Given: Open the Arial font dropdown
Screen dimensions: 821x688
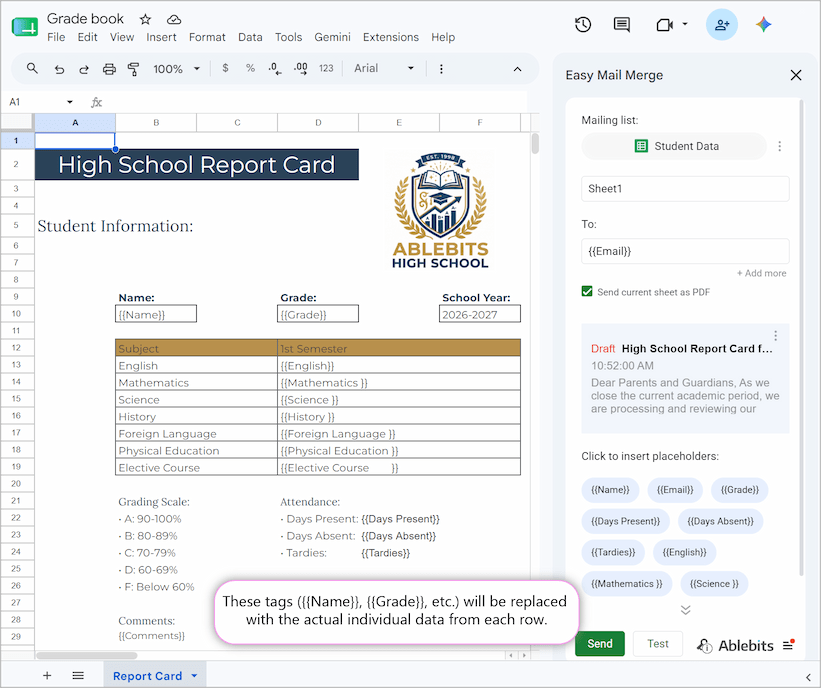Looking at the screenshot, I should coord(384,68).
